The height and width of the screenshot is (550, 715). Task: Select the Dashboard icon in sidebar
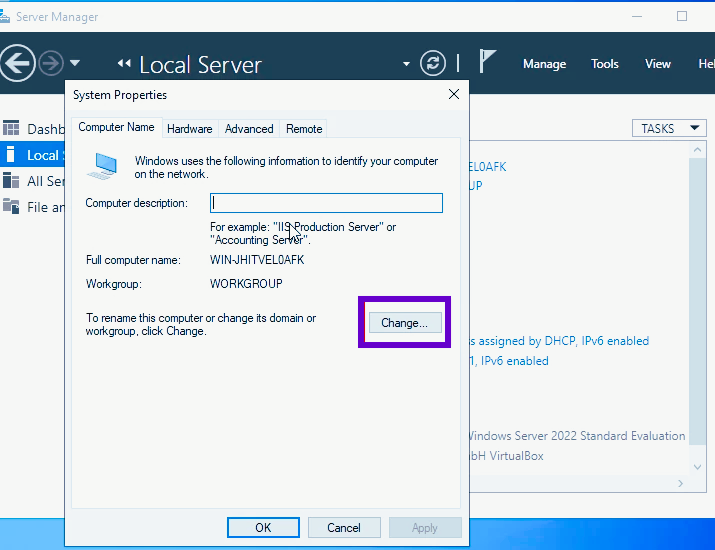click(11, 128)
